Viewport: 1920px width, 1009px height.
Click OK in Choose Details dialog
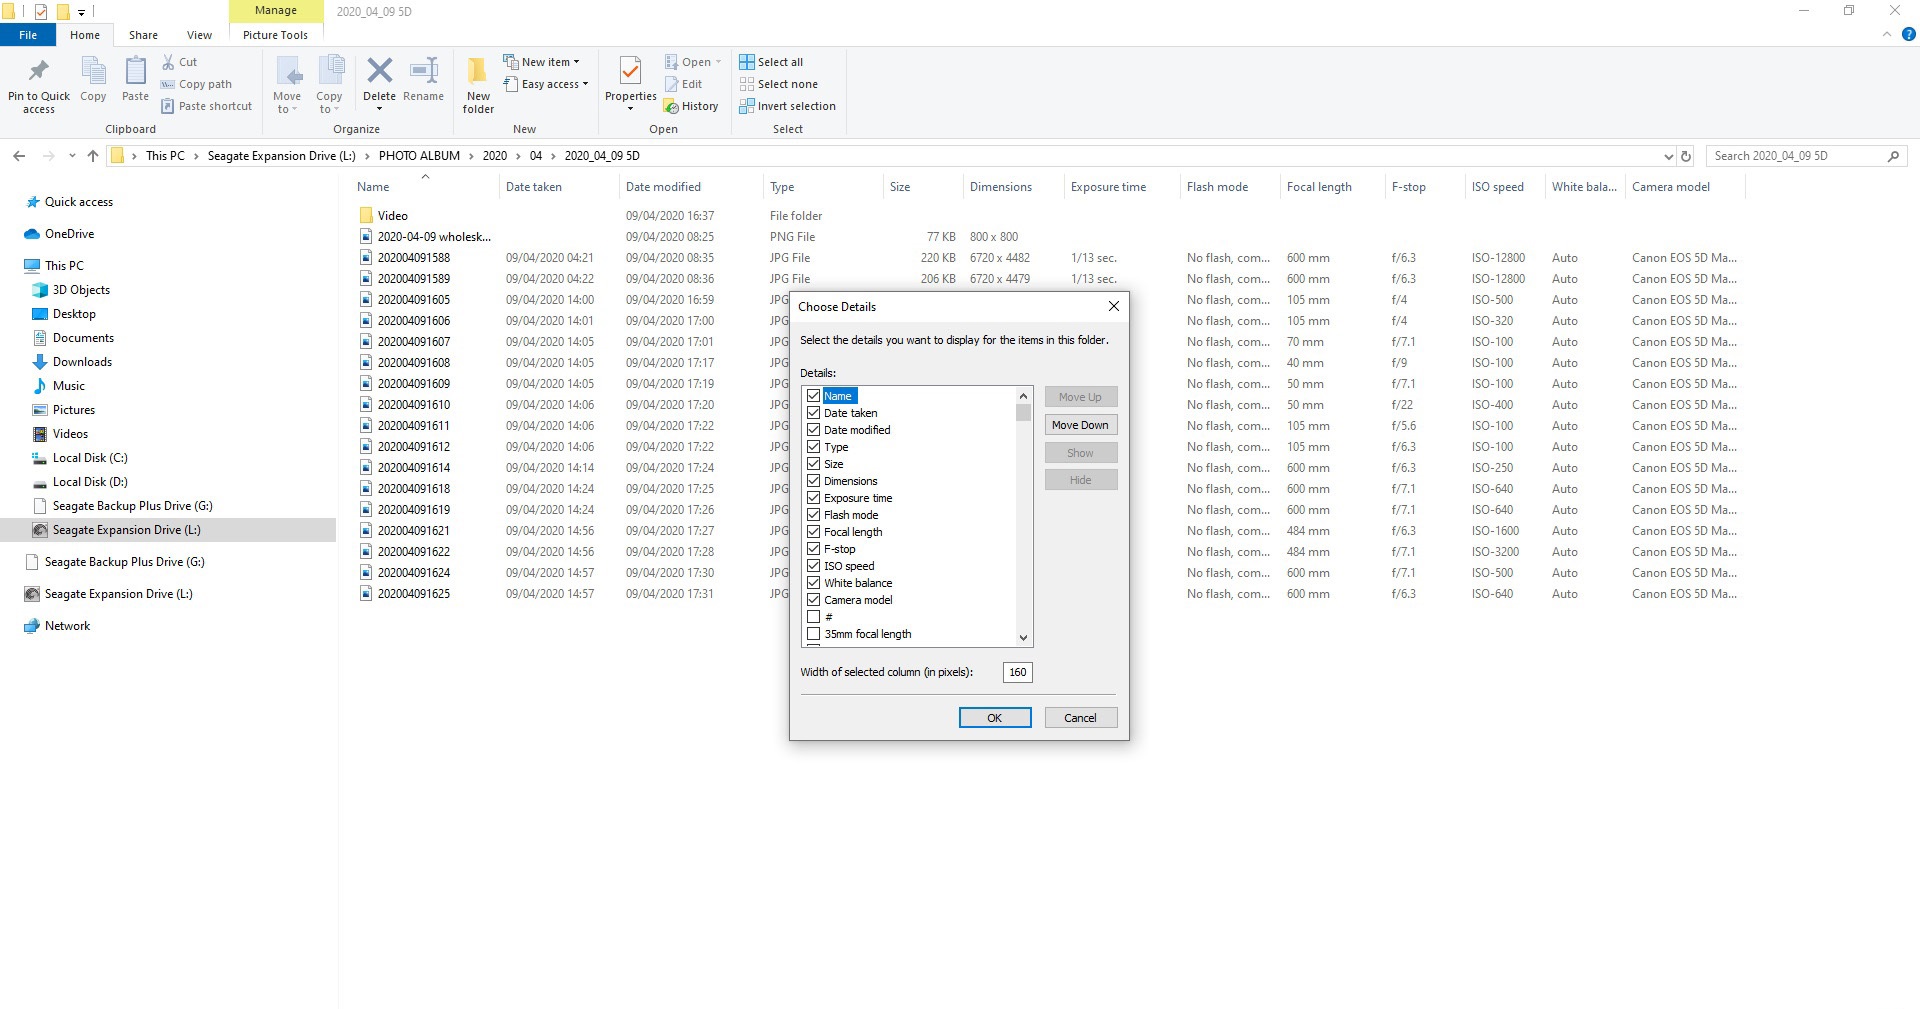pyautogui.click(x=995, y=718)
